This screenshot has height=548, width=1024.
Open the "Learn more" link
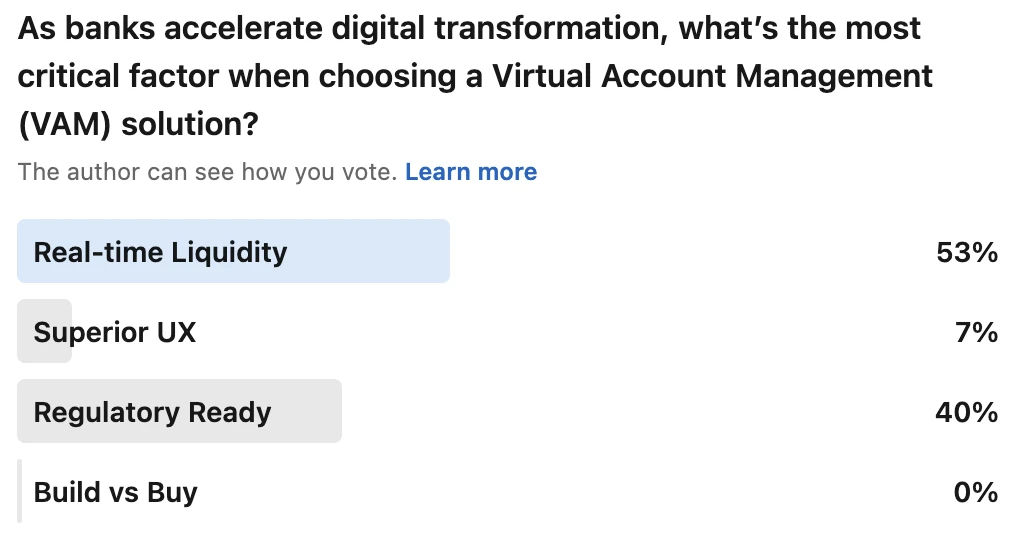[x=471, y=172]
